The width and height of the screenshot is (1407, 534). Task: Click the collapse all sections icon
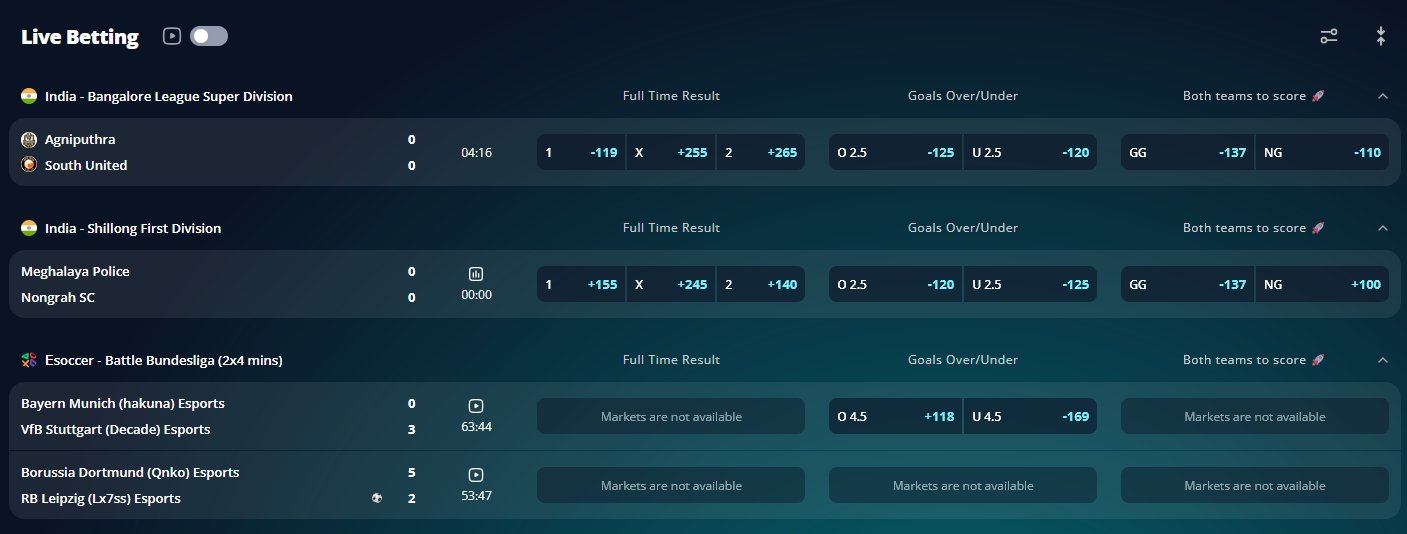pos(1380,36)
